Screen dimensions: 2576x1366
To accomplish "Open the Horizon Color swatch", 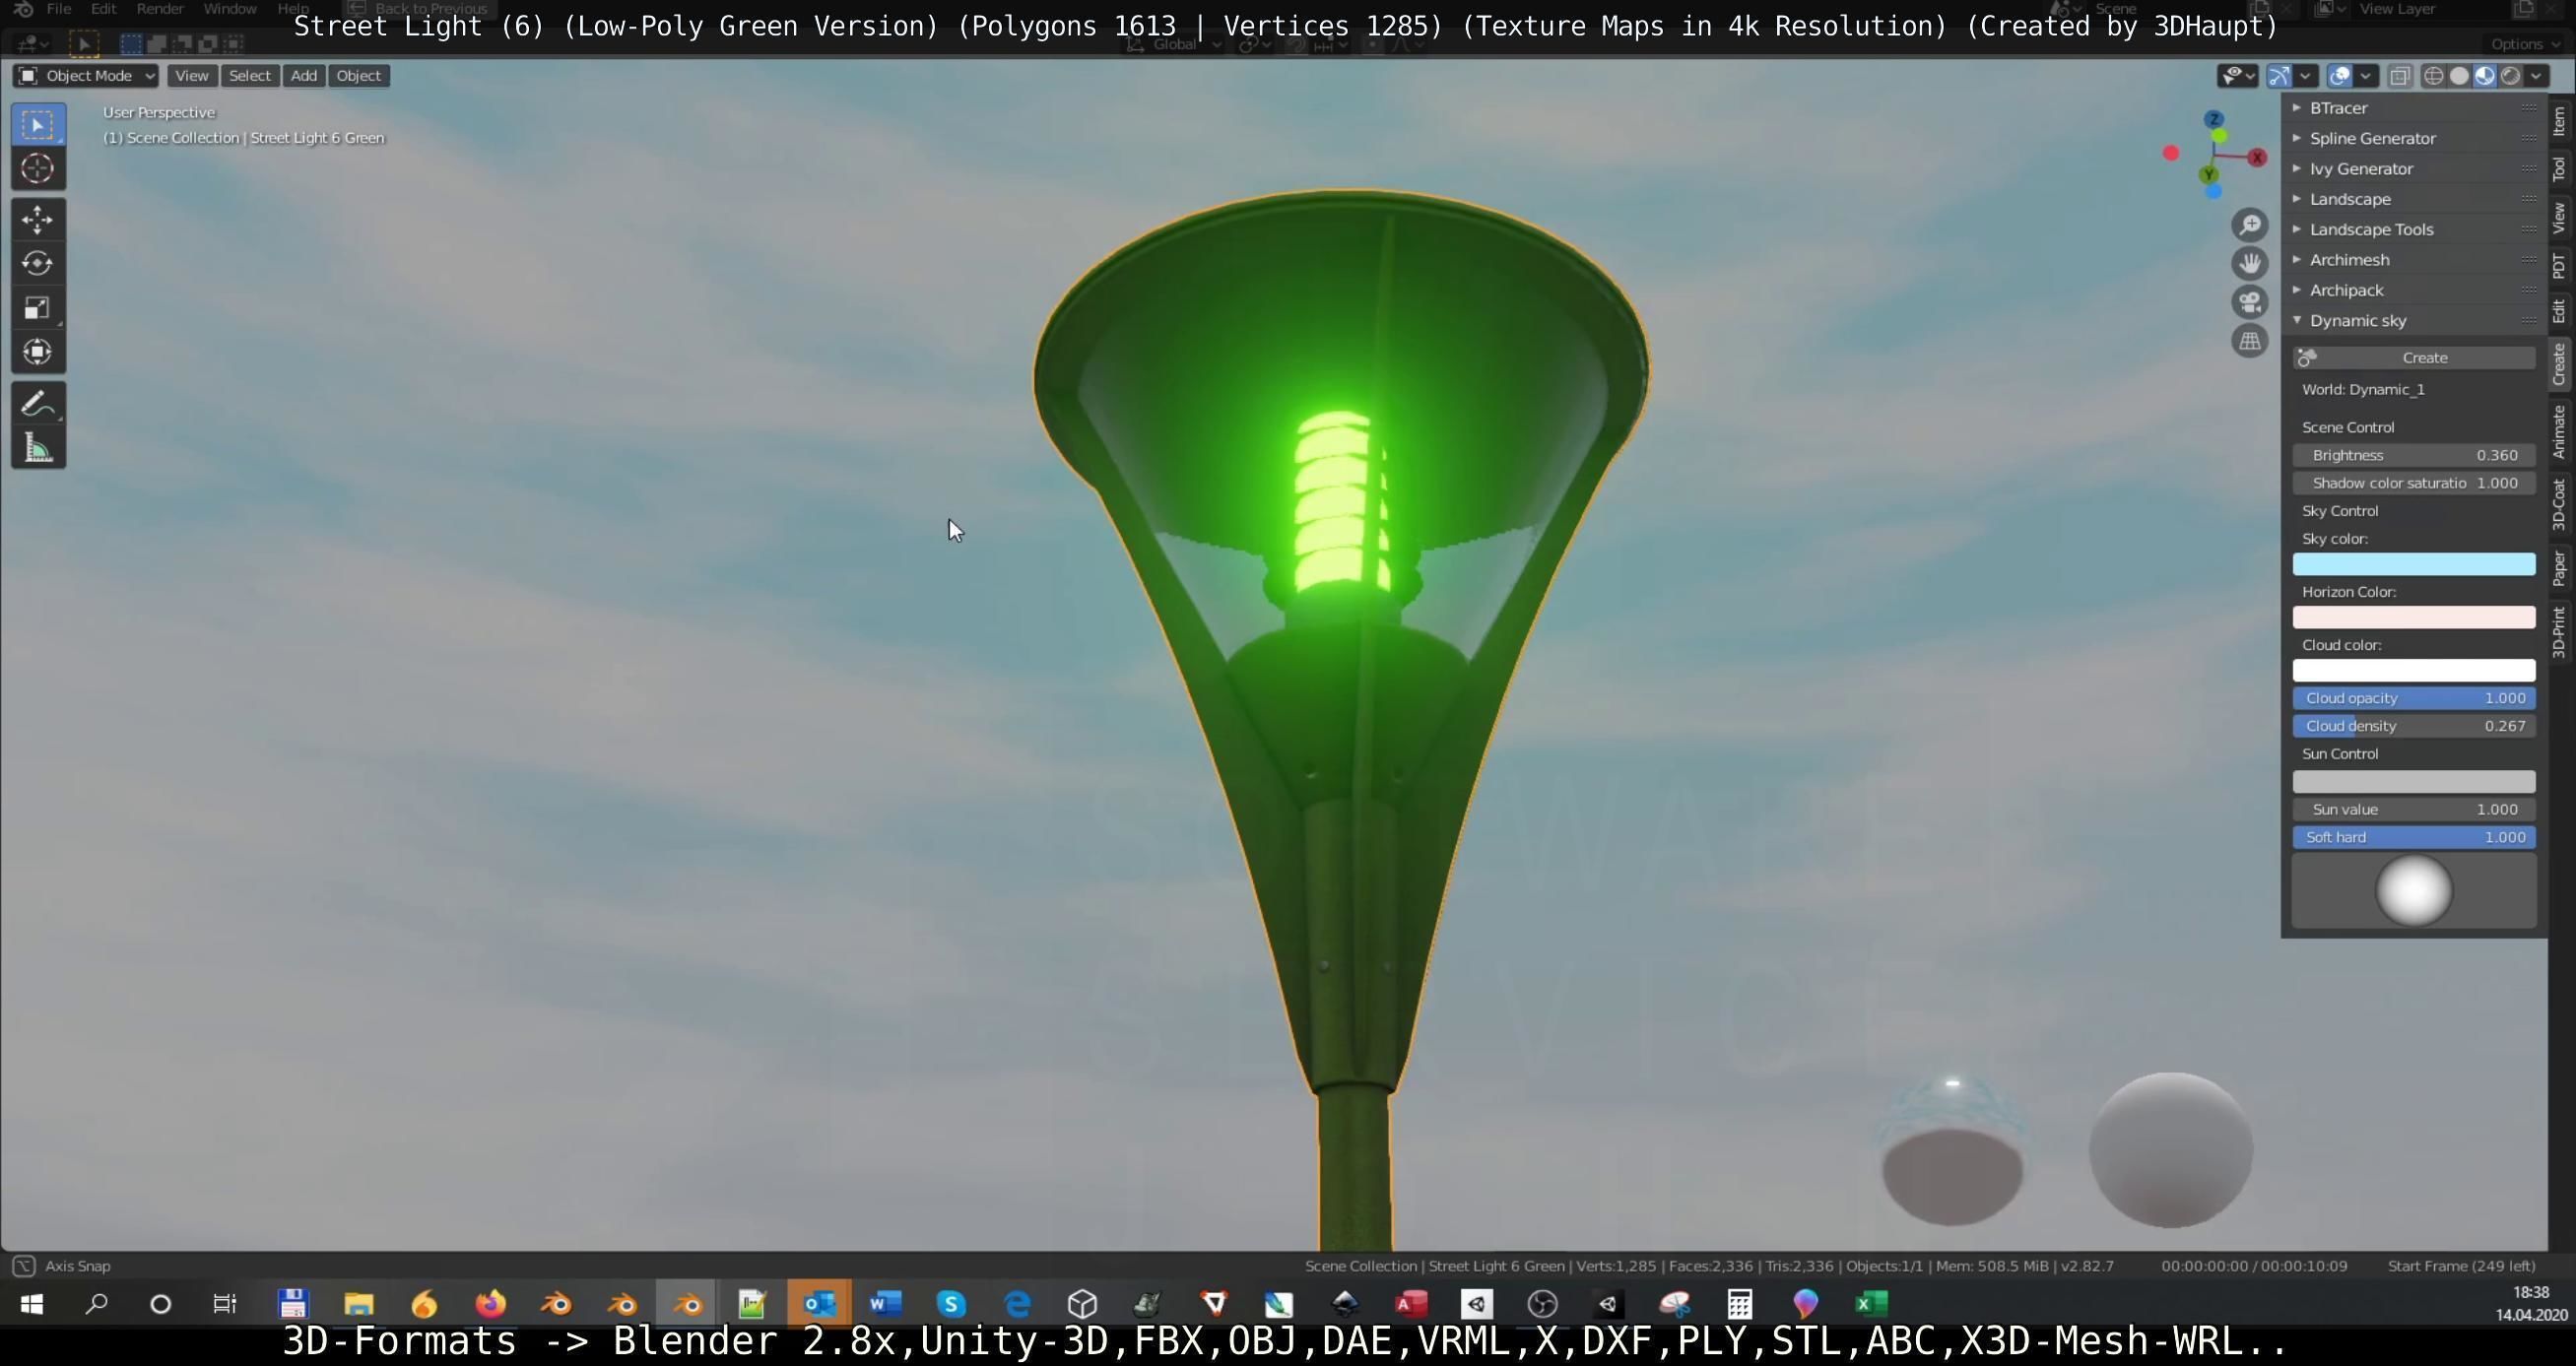I will (2414, 618).
